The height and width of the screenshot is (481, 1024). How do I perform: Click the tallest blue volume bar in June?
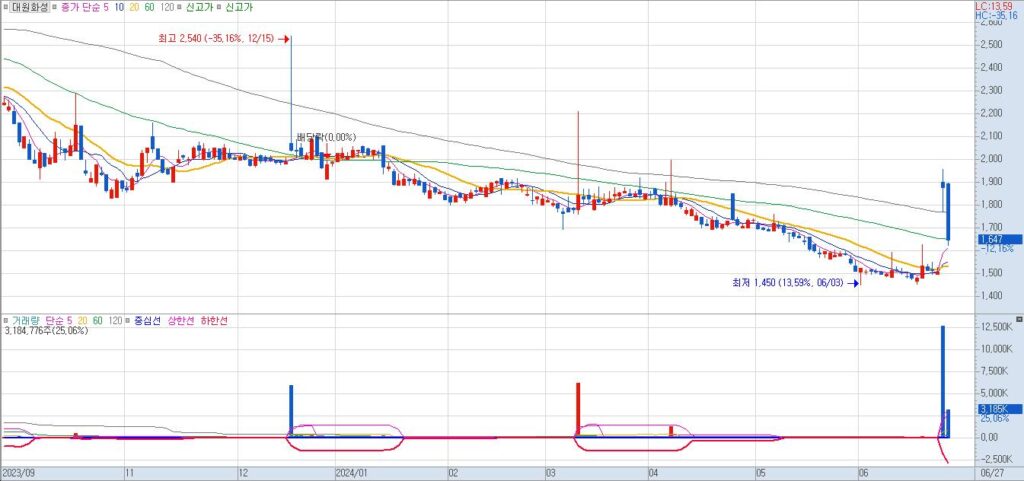pos(943,382)
